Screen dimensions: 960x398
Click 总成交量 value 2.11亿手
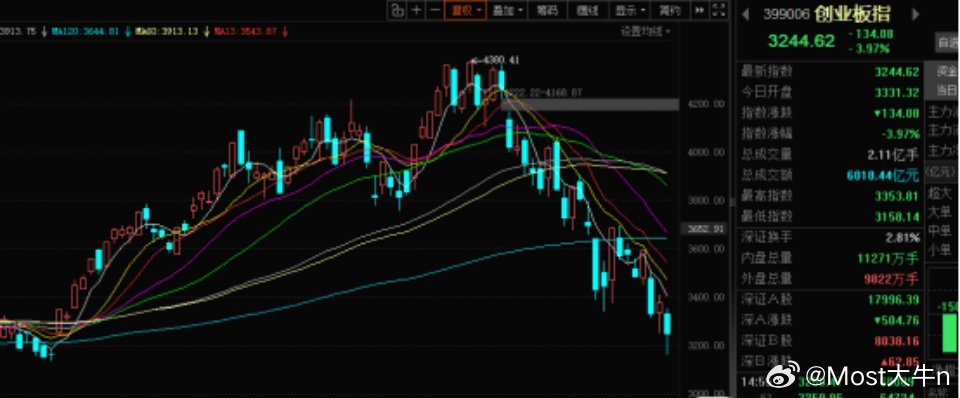(x=893, y=154)
